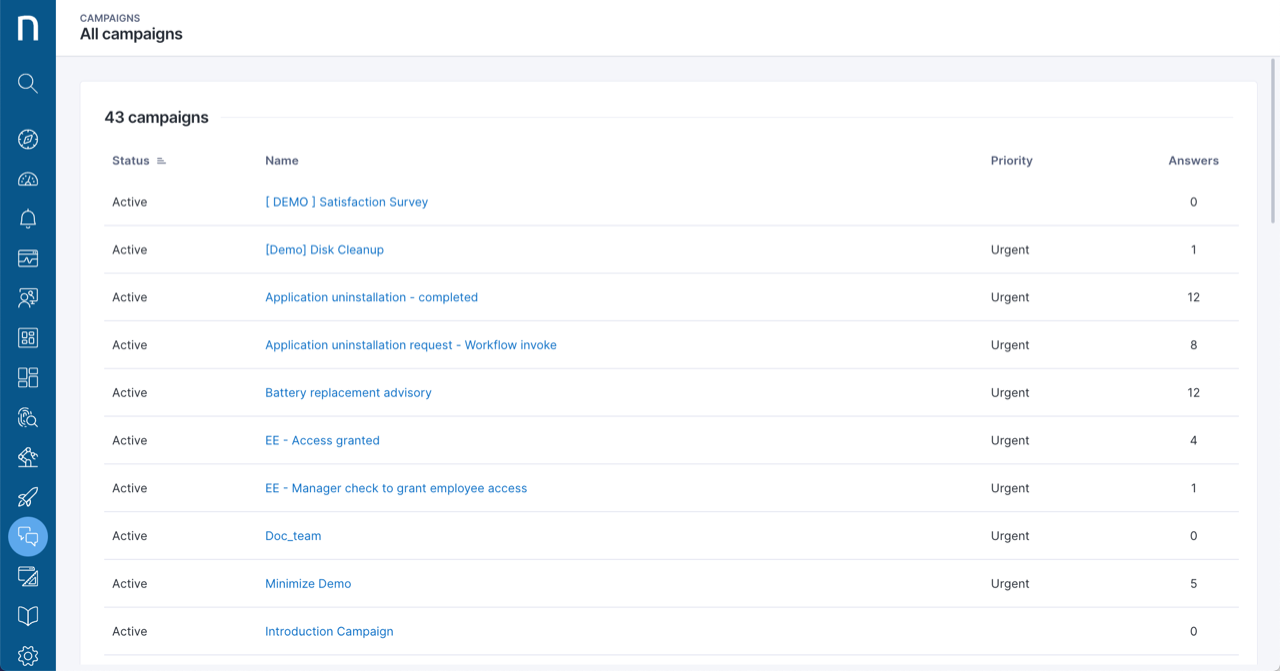Open the [Demo] Disk Cleanup campaign
The width and height of the screenshot is (1280, 671).
(x=324, y=249)
